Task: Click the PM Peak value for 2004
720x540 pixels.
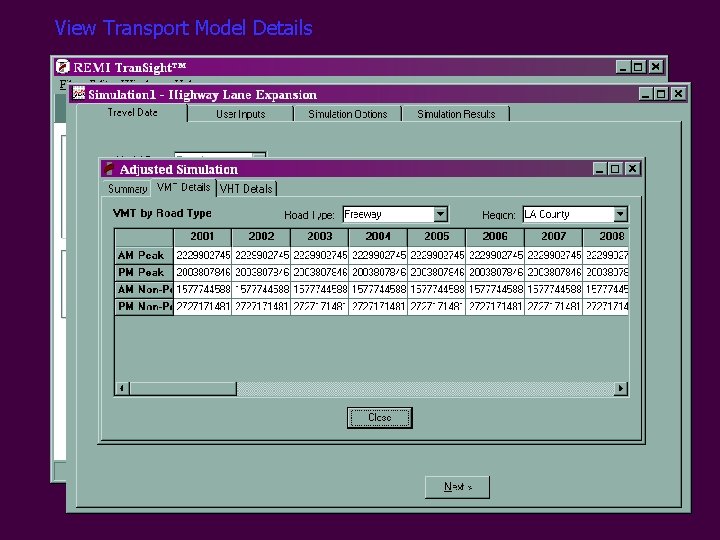Action: (378, 272)
